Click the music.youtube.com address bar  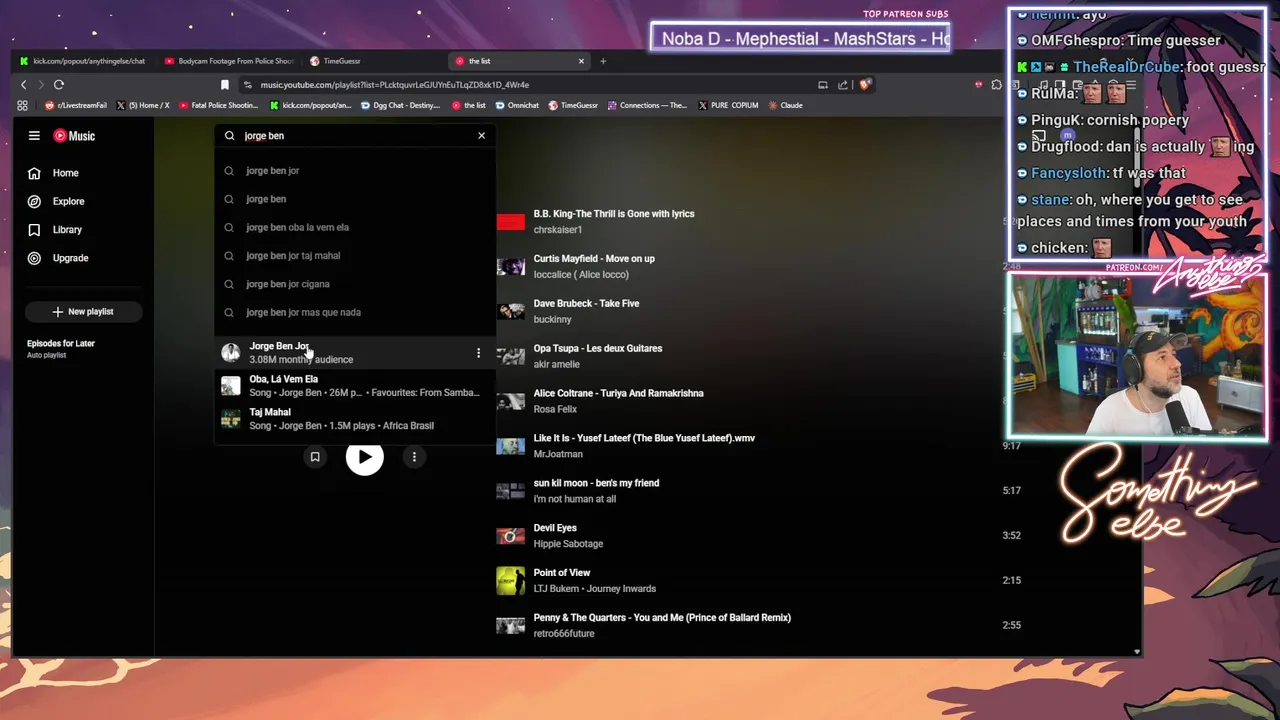[x=394, y=85]
